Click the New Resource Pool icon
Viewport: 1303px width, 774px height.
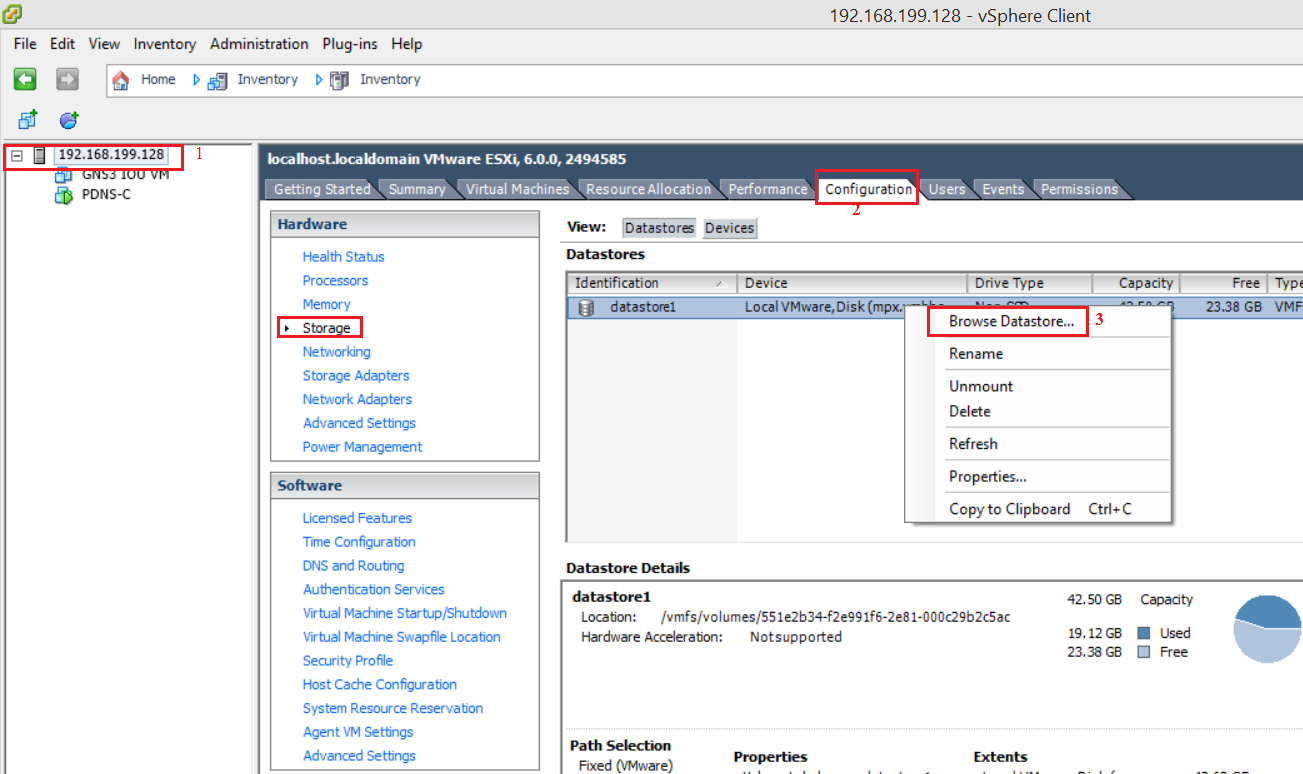tap(66, 120)
